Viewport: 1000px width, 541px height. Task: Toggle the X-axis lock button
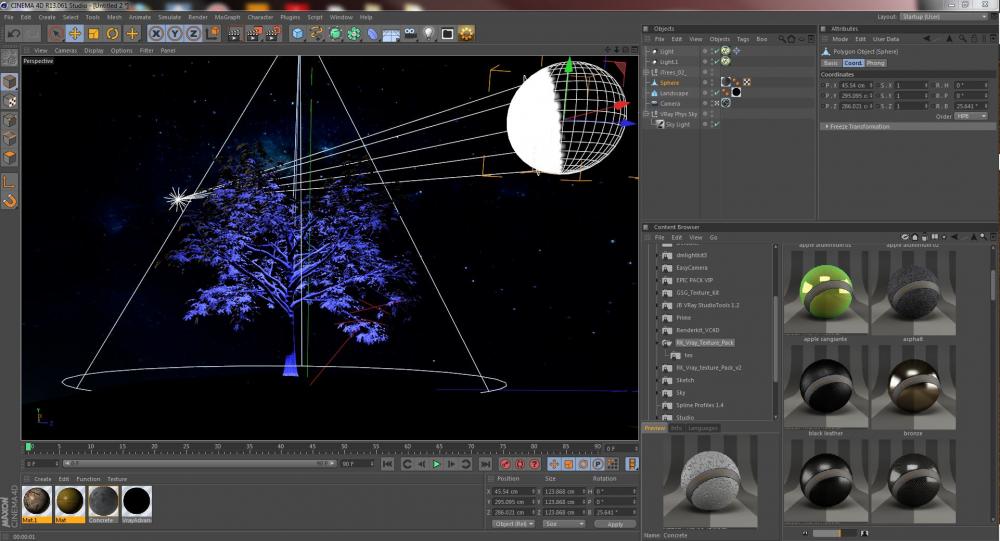pos(156,33)
